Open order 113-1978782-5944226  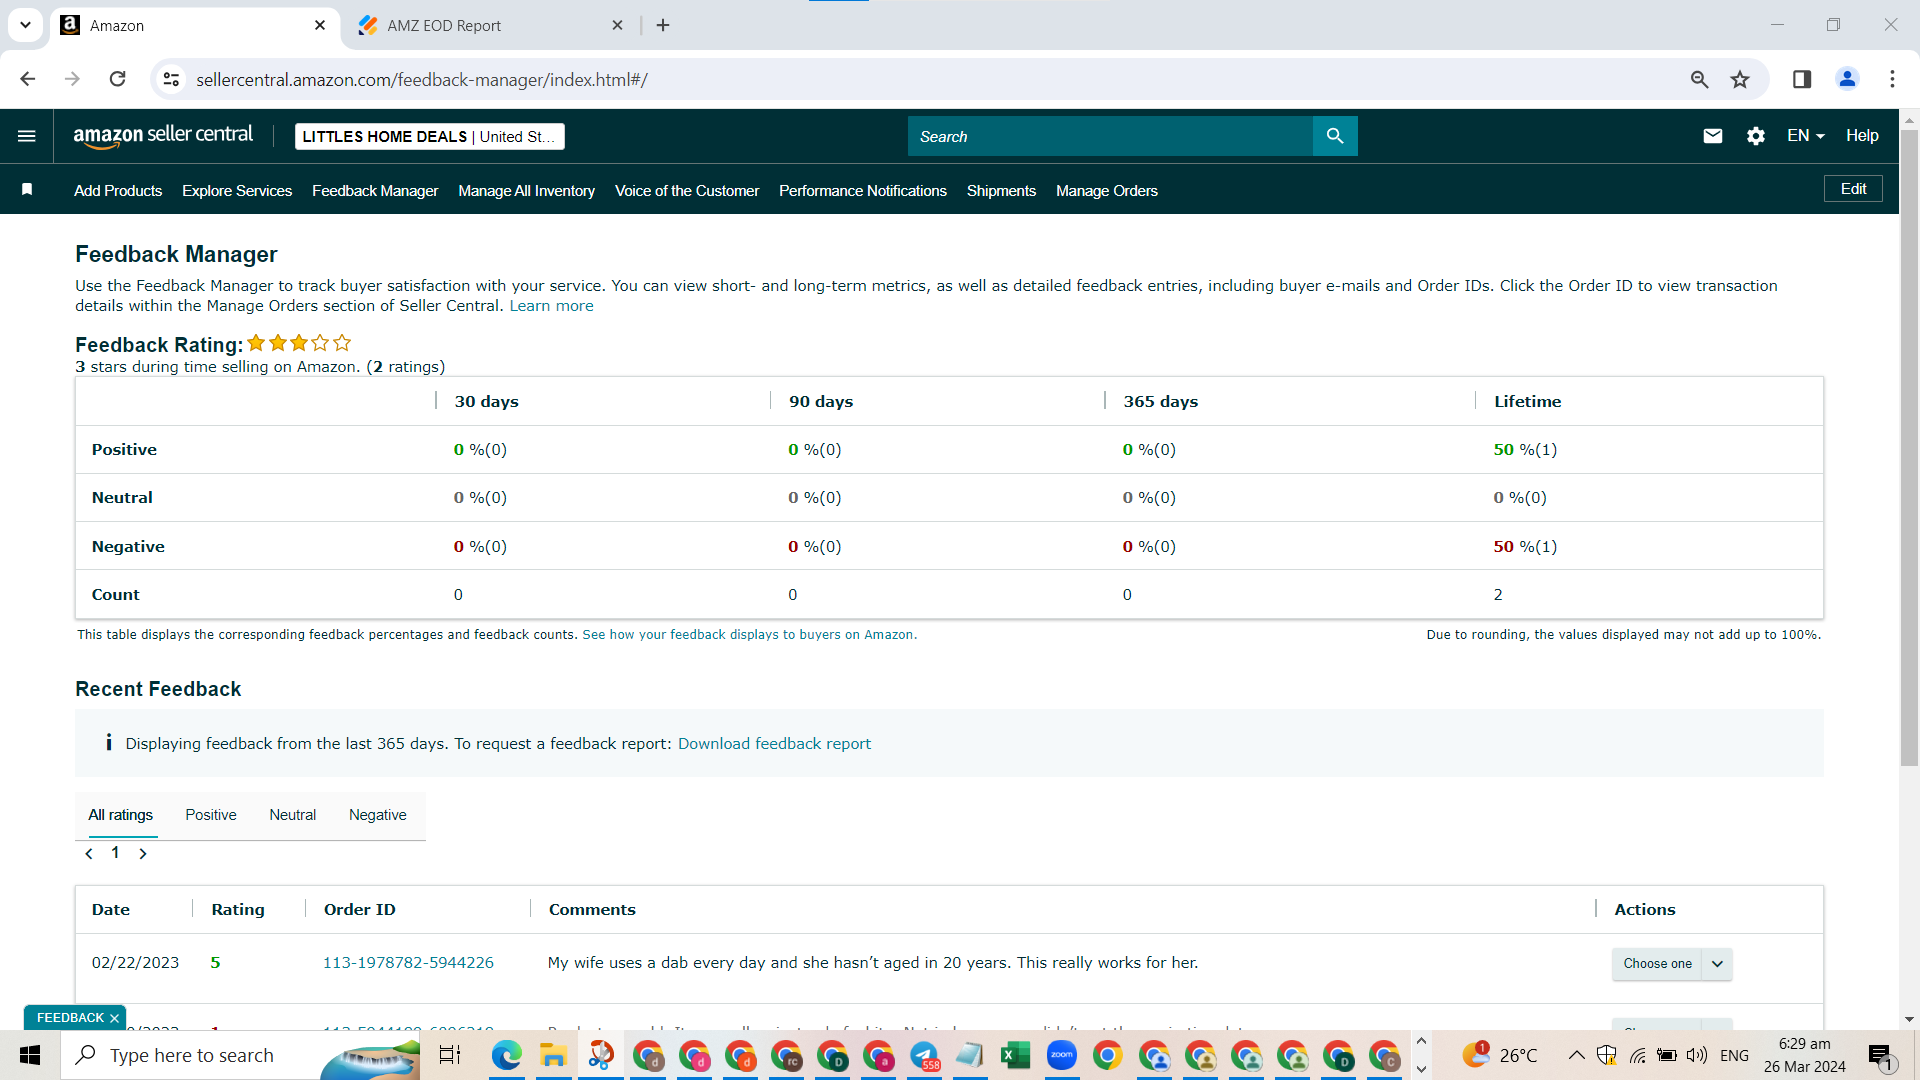408,963
